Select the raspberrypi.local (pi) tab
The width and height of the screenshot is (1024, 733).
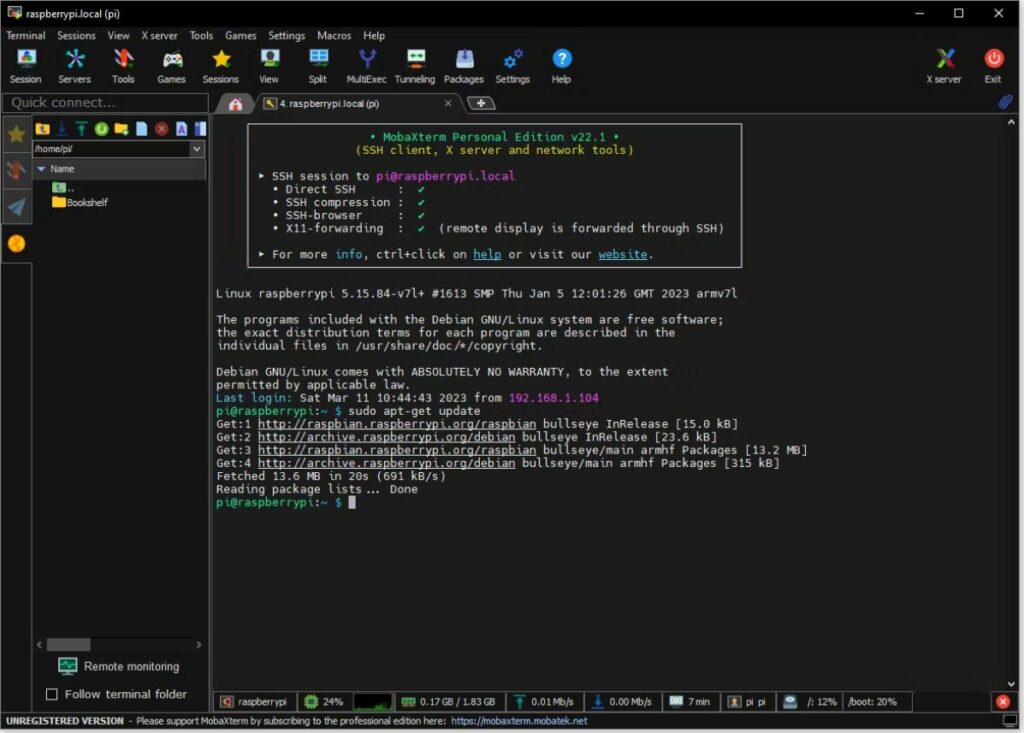357,103
